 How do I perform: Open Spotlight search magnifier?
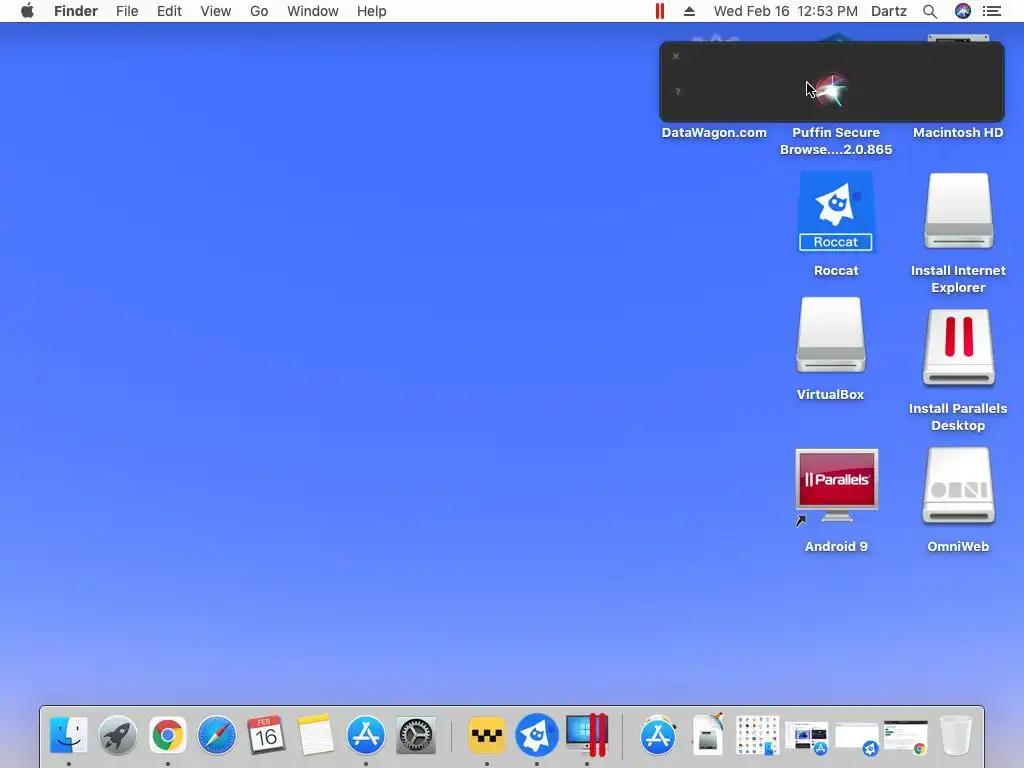point(930,11)
